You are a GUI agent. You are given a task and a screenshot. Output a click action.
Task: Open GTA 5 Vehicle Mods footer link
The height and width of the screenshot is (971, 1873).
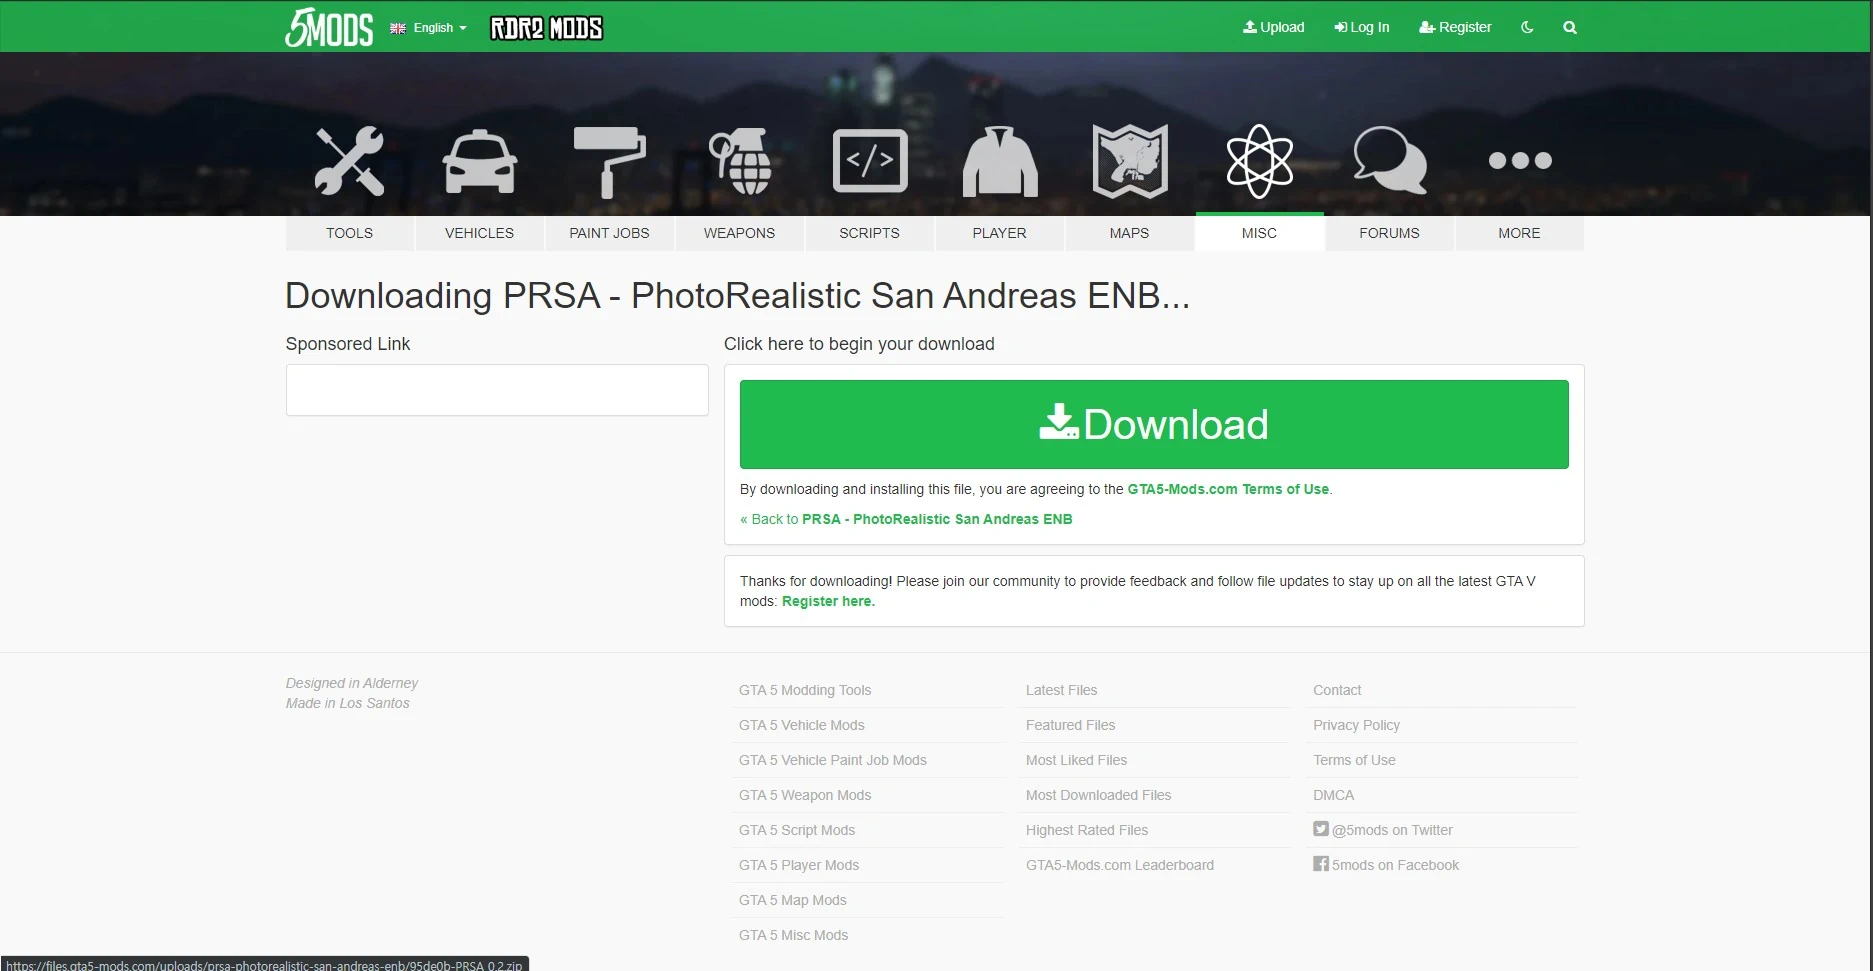(801, 725)
